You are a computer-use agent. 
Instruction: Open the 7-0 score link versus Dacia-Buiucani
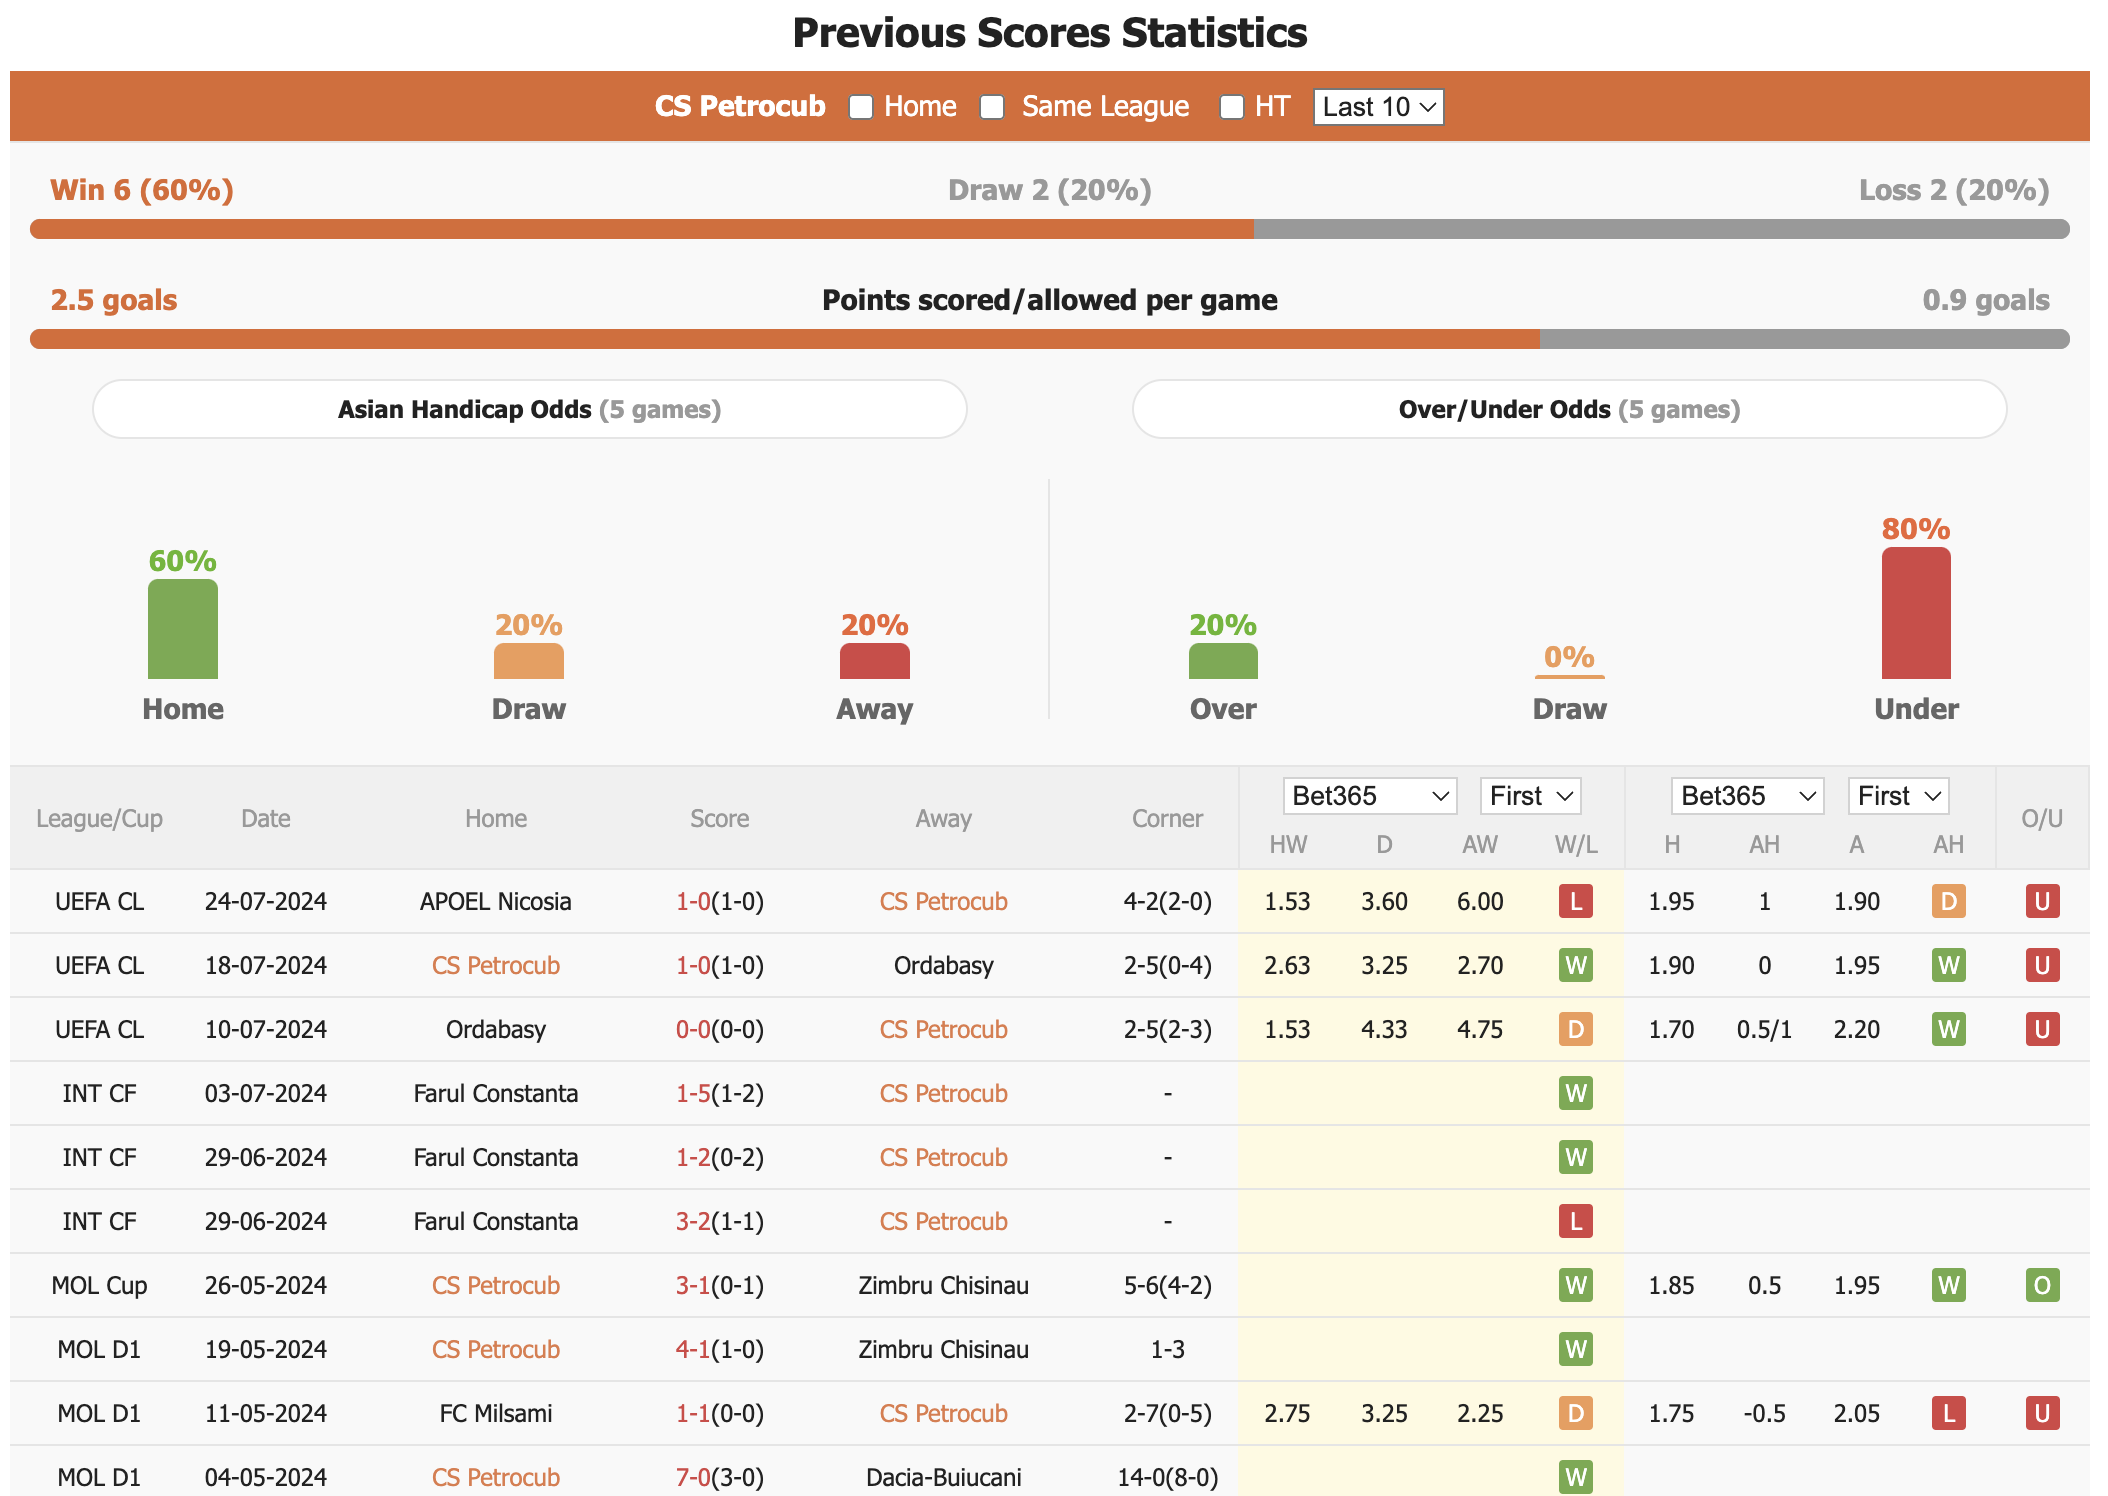click(x=693, y=1477)
